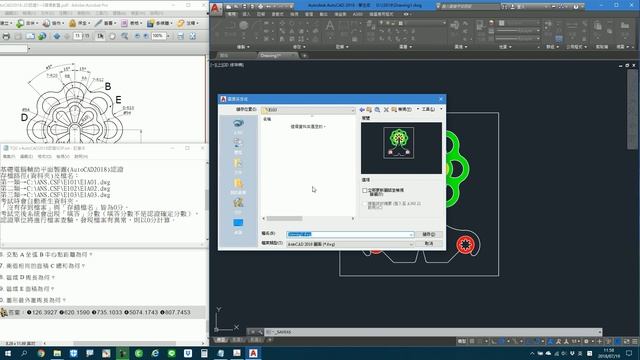Zoom in the PDF in Acrobat
640x360 pixels.
[146, 36]
